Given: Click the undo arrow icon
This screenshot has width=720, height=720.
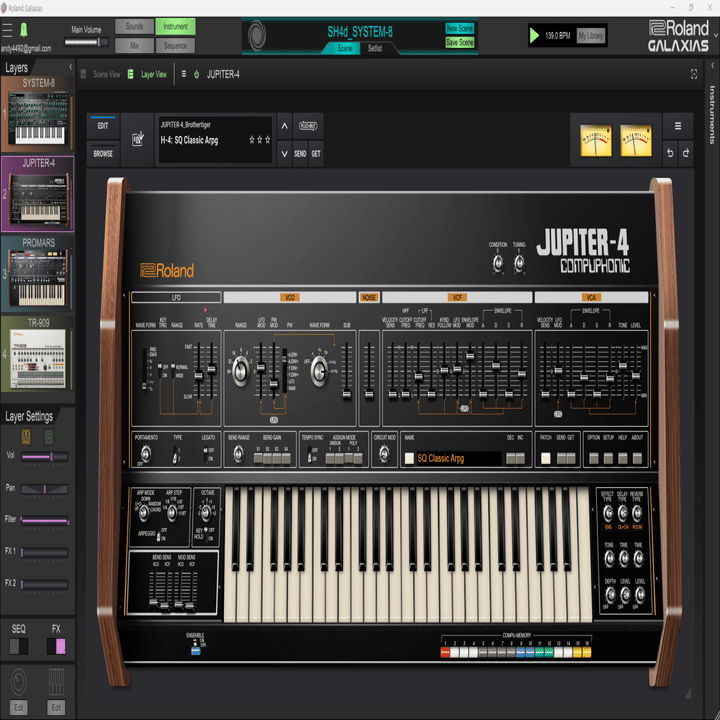Looking at the screenshot, I should click(x=670, y=153).
